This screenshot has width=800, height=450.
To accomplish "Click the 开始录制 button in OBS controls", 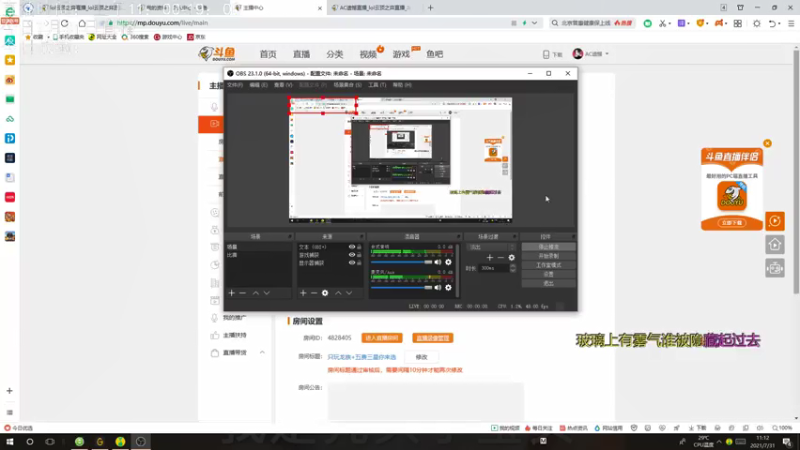I will pos(548,256).
